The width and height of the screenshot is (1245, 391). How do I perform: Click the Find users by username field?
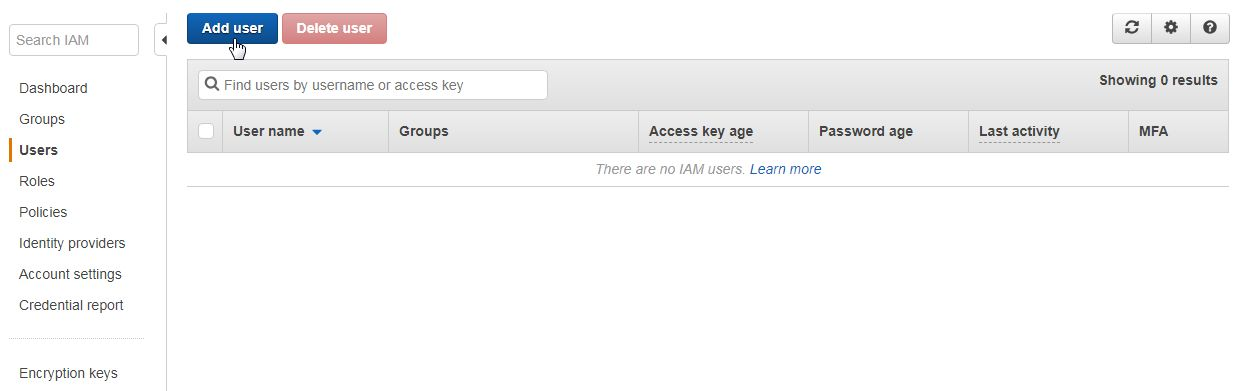tap(373, 85)
